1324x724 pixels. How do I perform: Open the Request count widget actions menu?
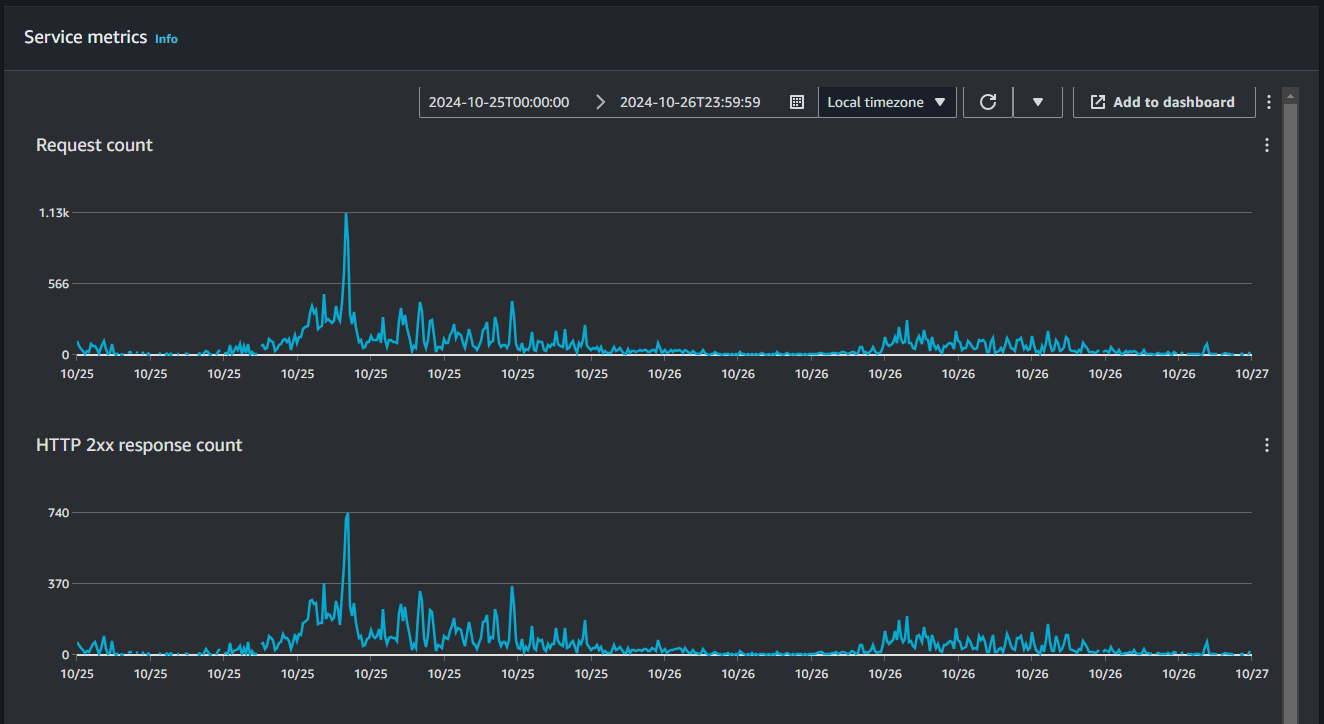tap(1267, 145)
